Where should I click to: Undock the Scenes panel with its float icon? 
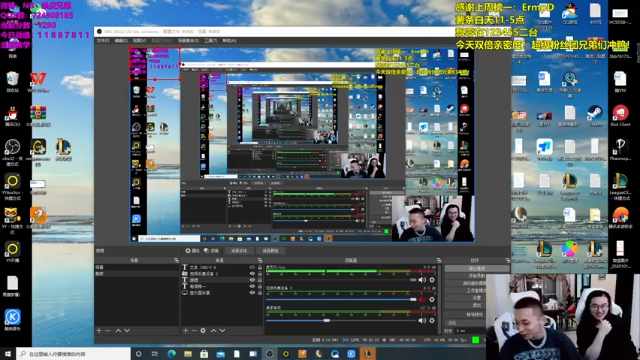pos(176,260)
